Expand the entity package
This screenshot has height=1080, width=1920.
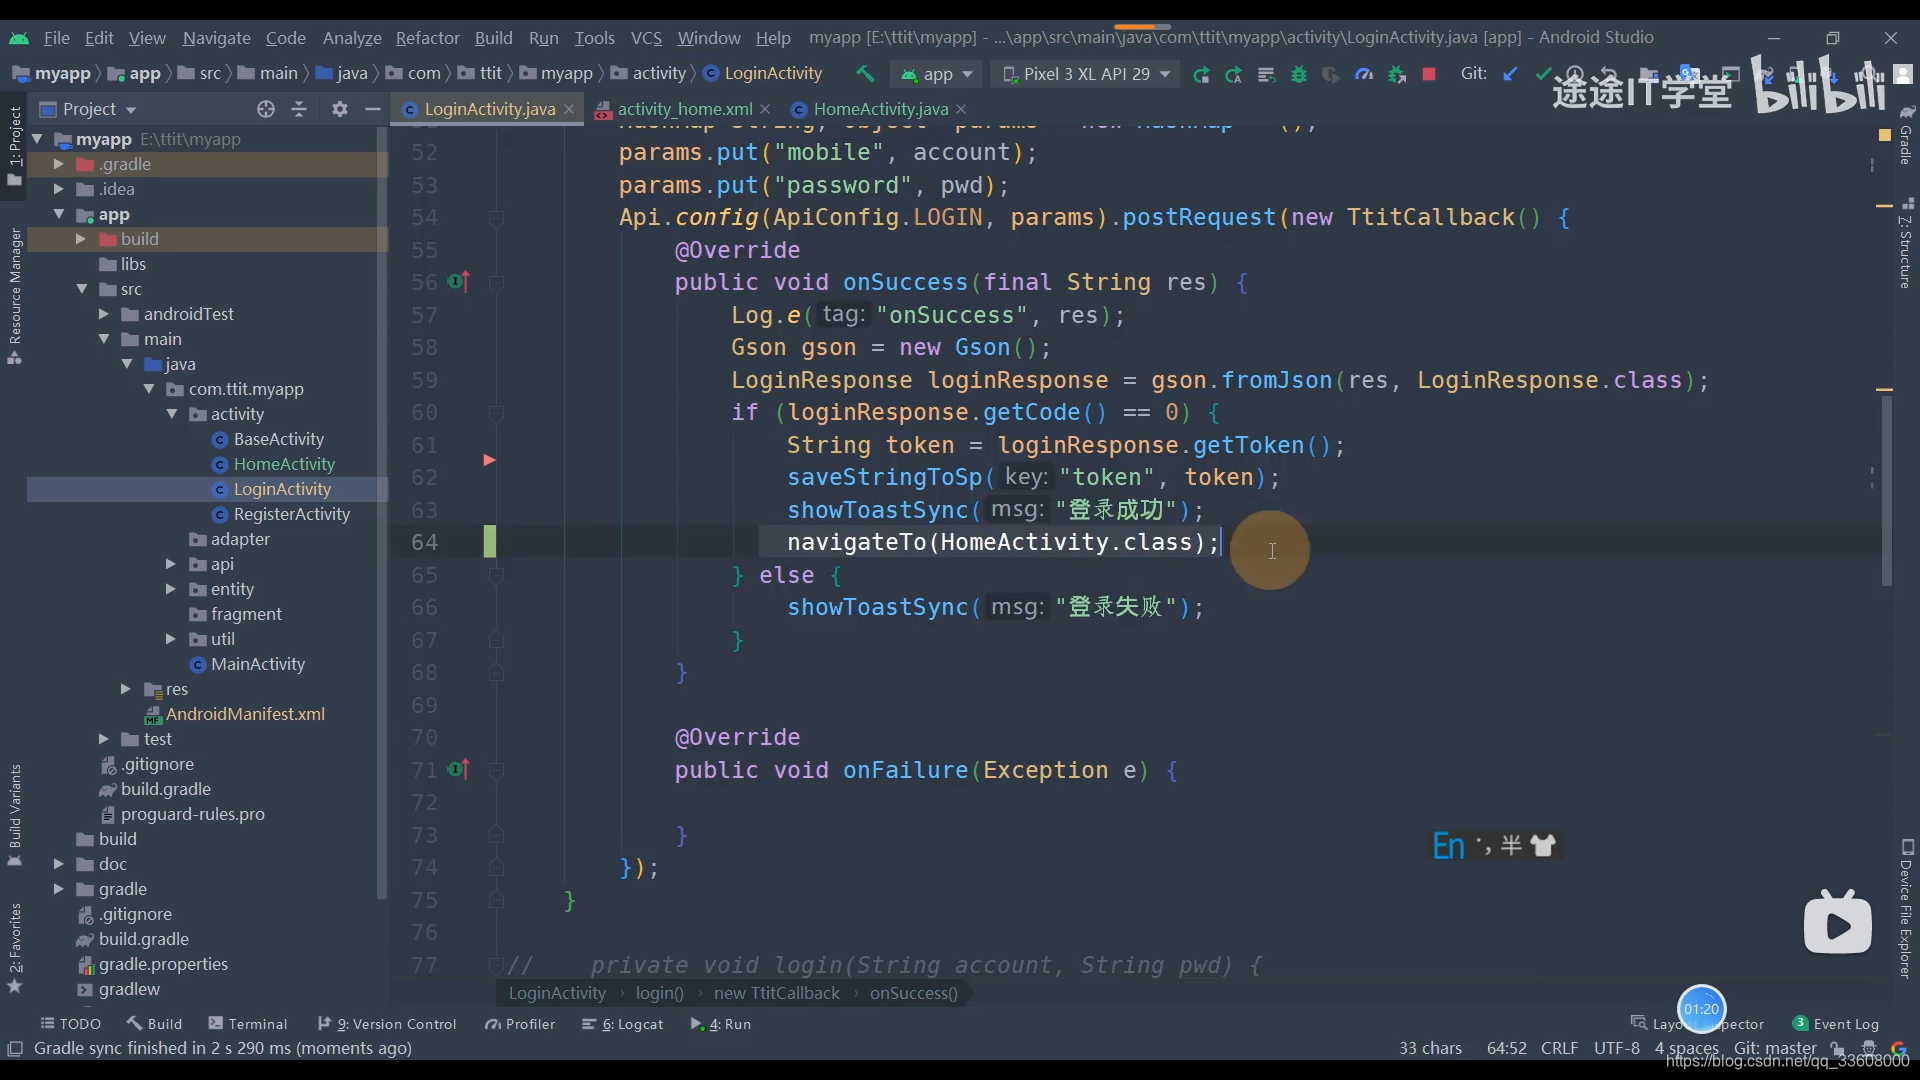coord(171,589)
